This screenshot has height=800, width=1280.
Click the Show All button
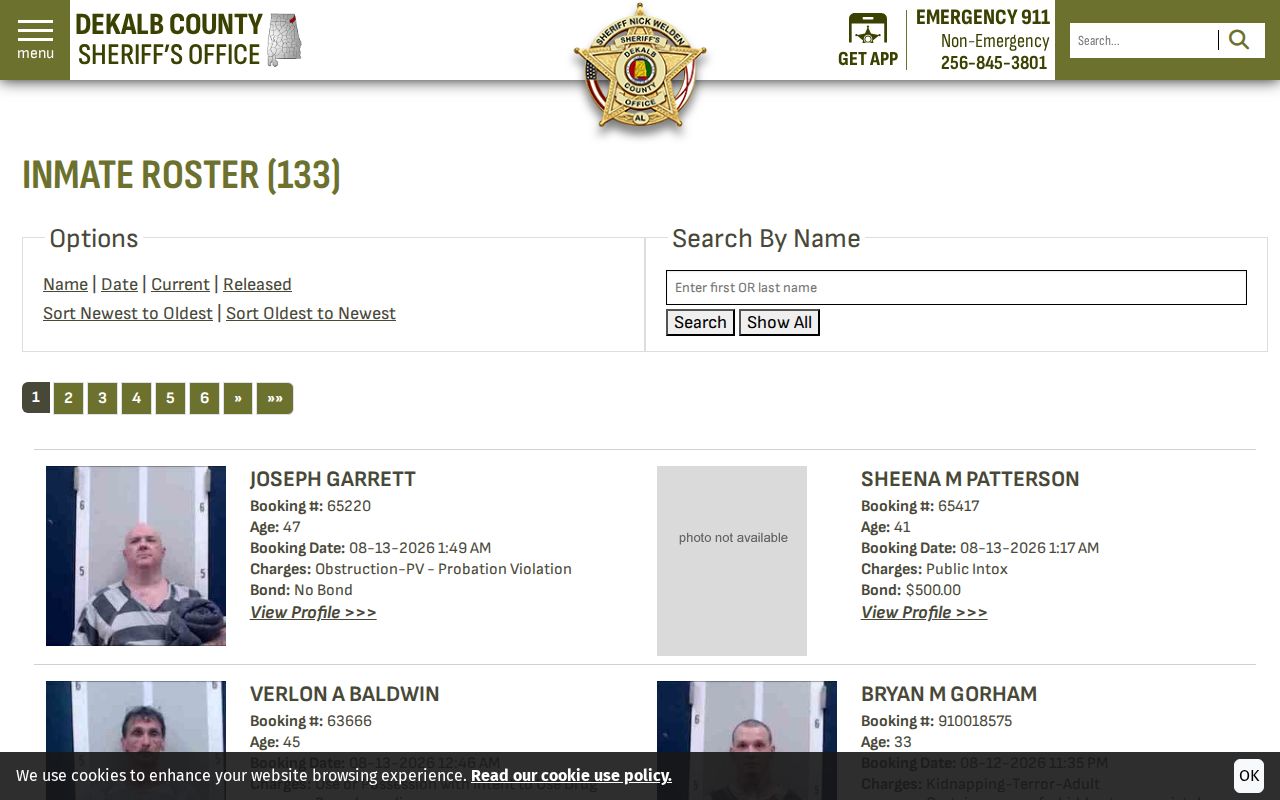[779, 322]
